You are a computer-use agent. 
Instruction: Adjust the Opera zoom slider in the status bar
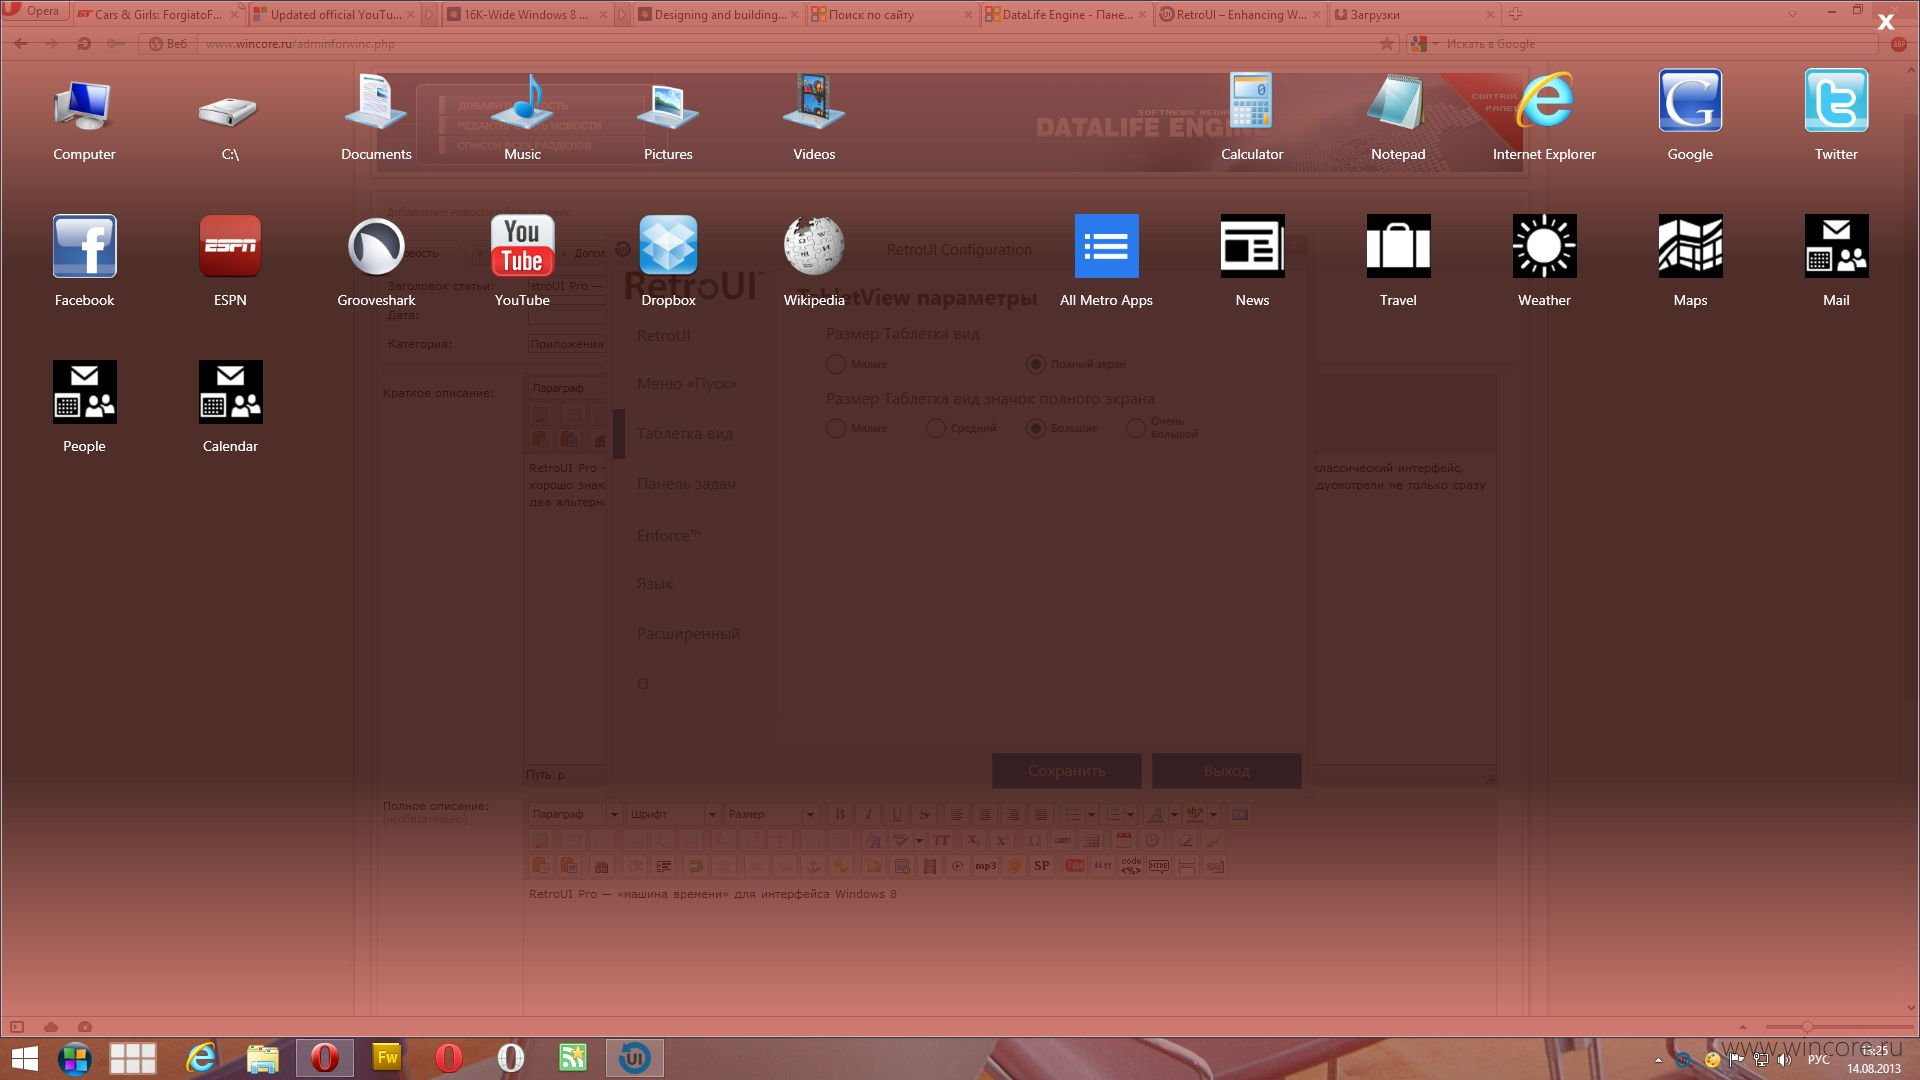coord(1807,1027)
